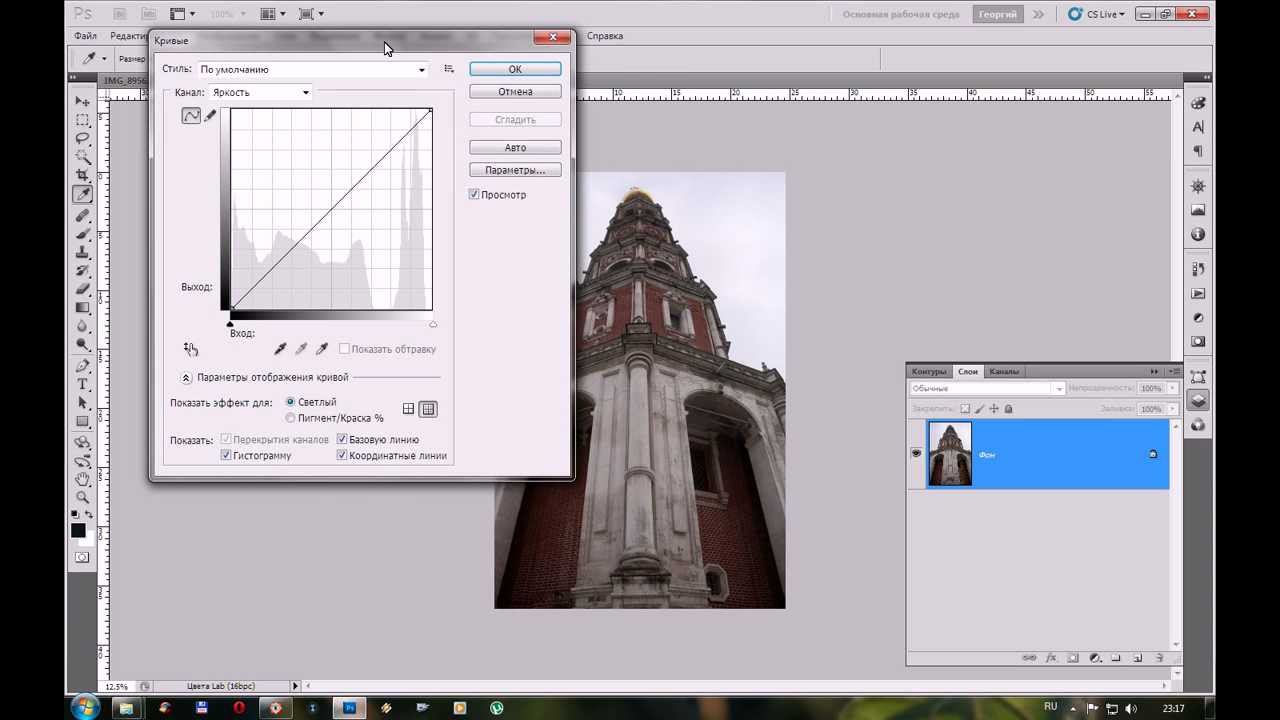Hide the Фон layer with eye icon
This screenshot has height=720, width=1280.
coord(916,454)
